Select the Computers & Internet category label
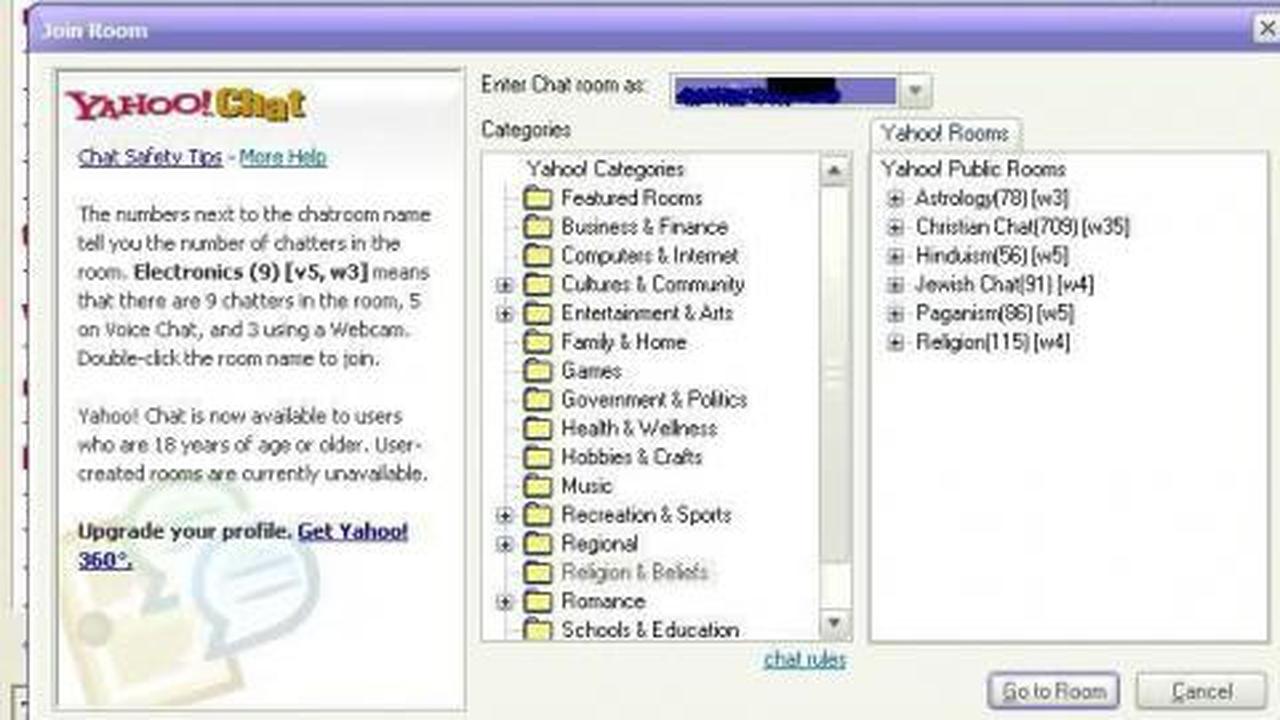Image resolution: width=1280 pixels, height=720 pixels. pyautogui.click(x=650, y=256)
